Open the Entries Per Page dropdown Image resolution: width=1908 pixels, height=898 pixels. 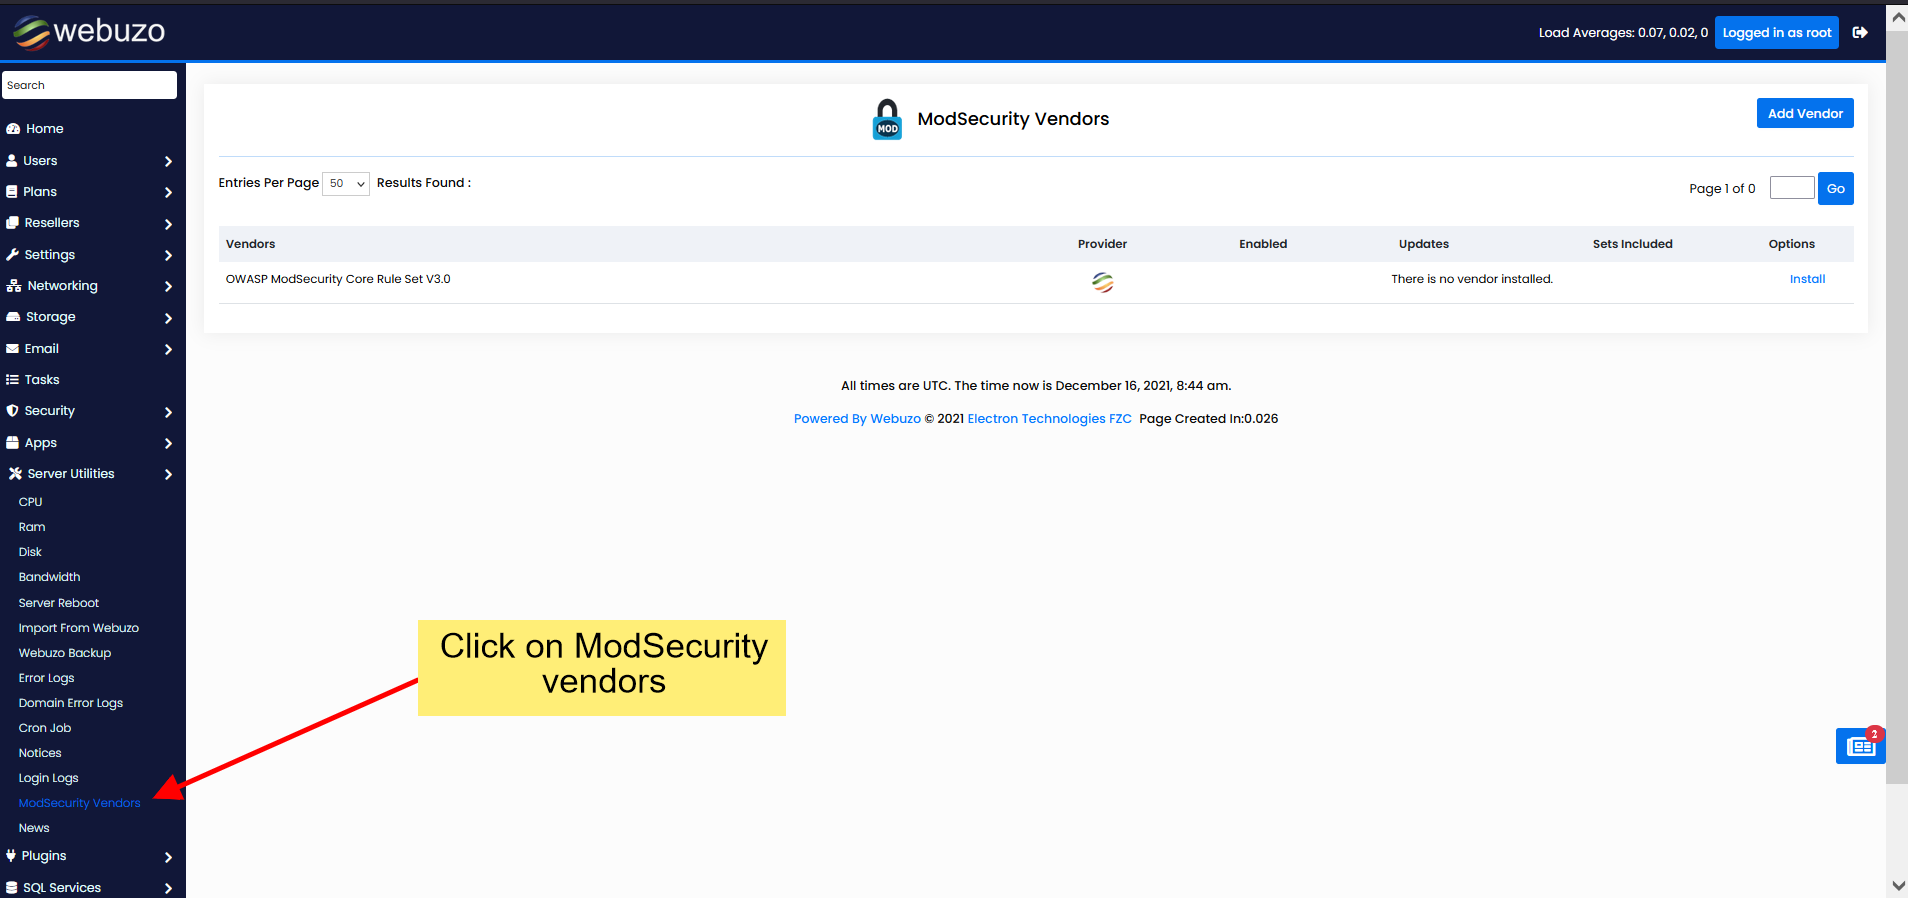coord(346,184)
